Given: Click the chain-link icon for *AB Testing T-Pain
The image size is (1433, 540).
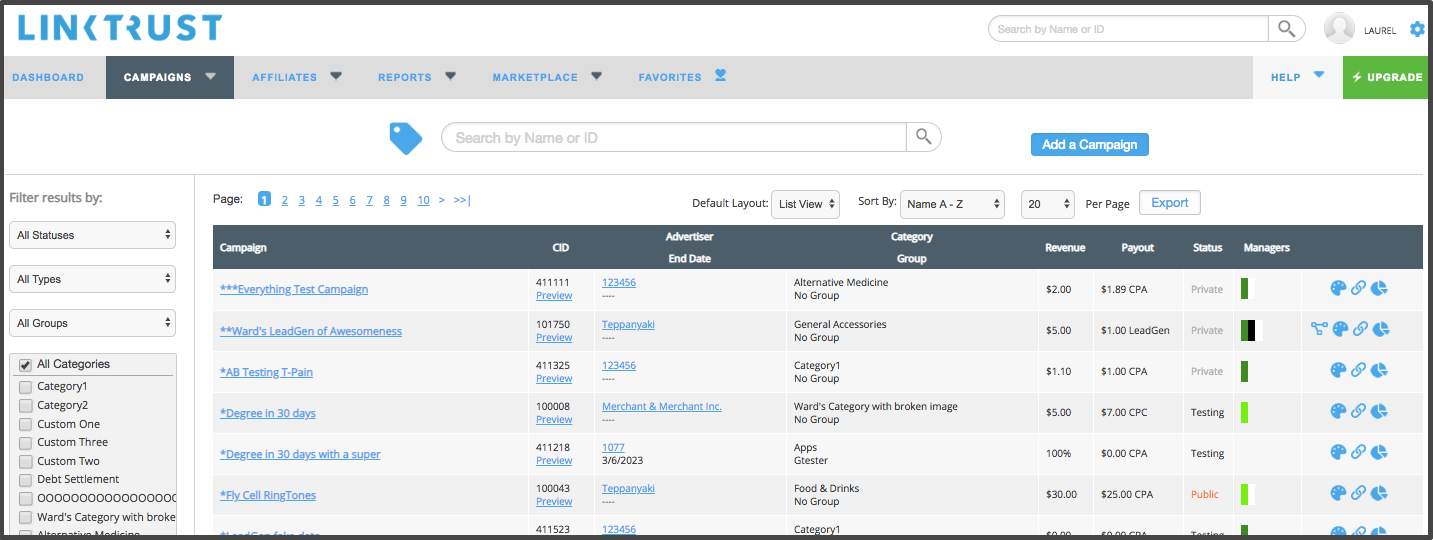Looking at the screenshot, I should tap(1358, 370).
